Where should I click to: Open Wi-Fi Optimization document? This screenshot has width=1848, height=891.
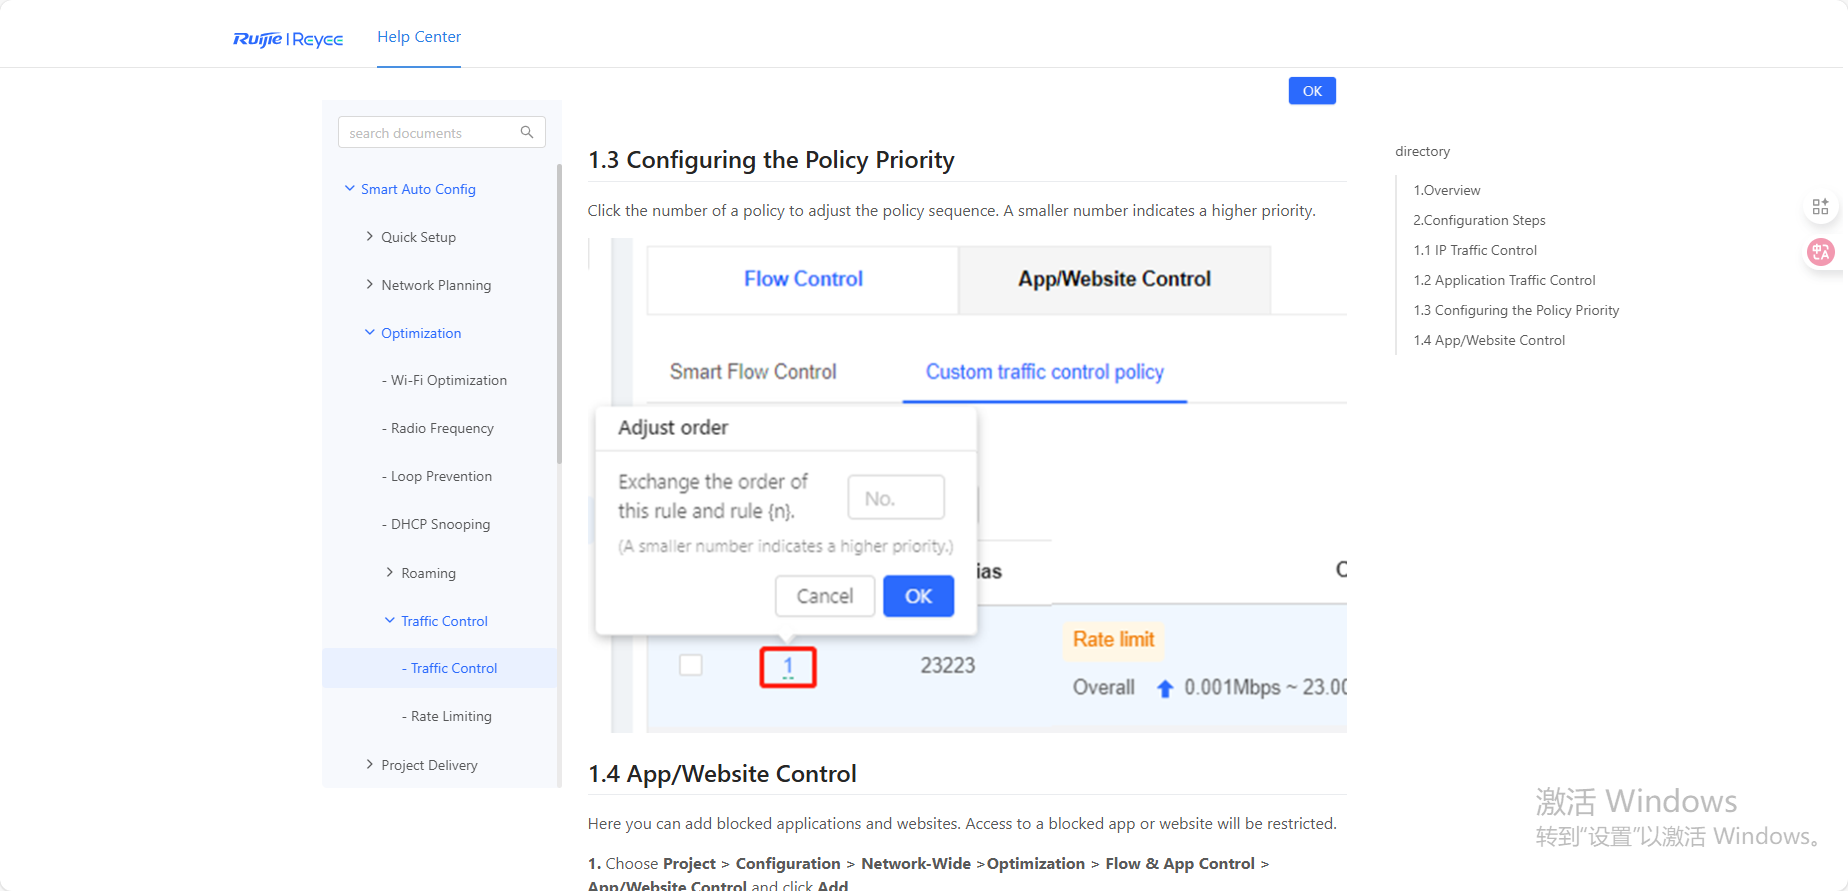pyautogui.click(x=448, y=380)
